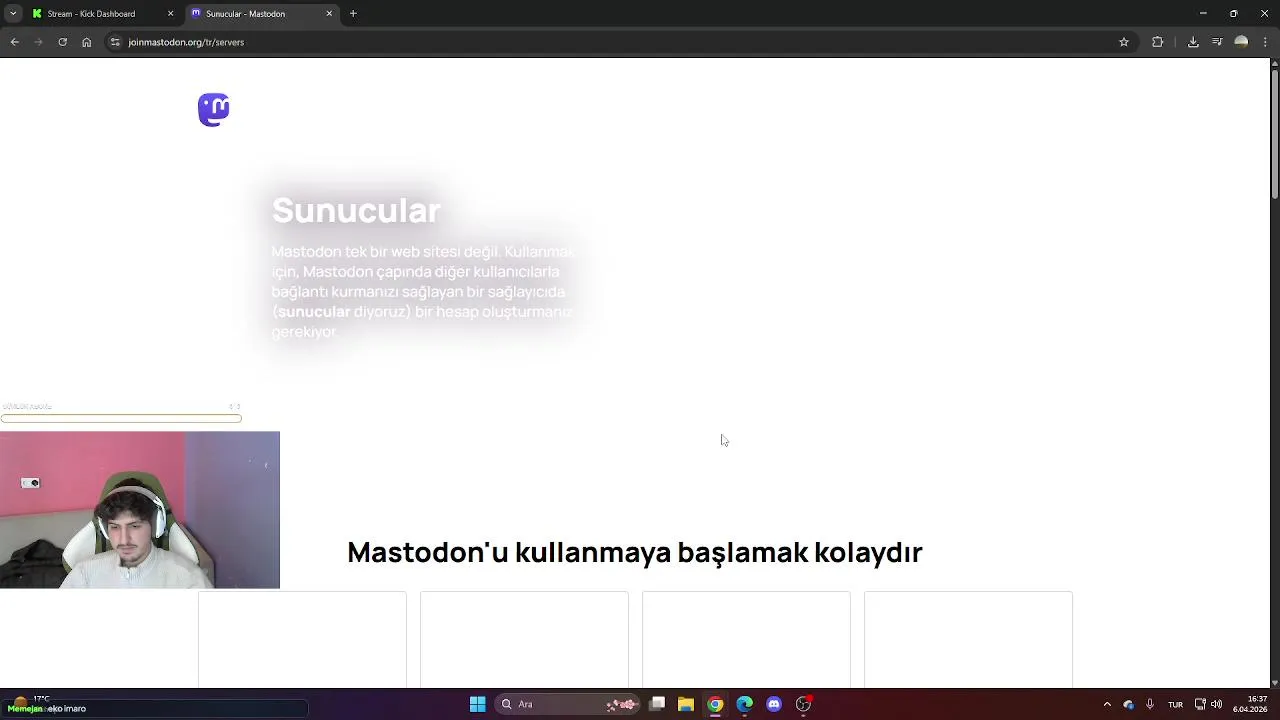Open a new tab with the plus icon
Image resolution: width=1280 pixels, height=720 pixels.
click(x=353, y=14)
